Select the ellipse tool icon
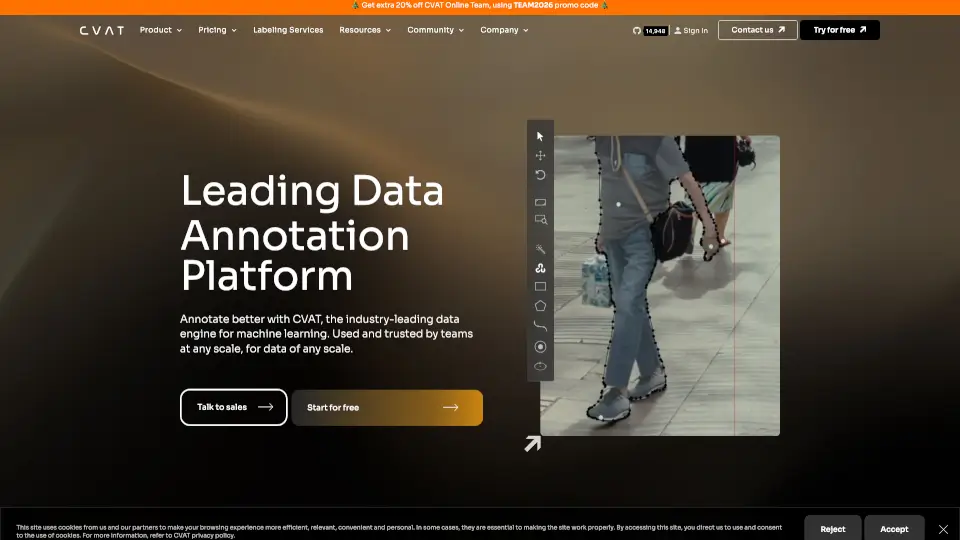Viewport: 960px width, 540px height. point(540,366)
